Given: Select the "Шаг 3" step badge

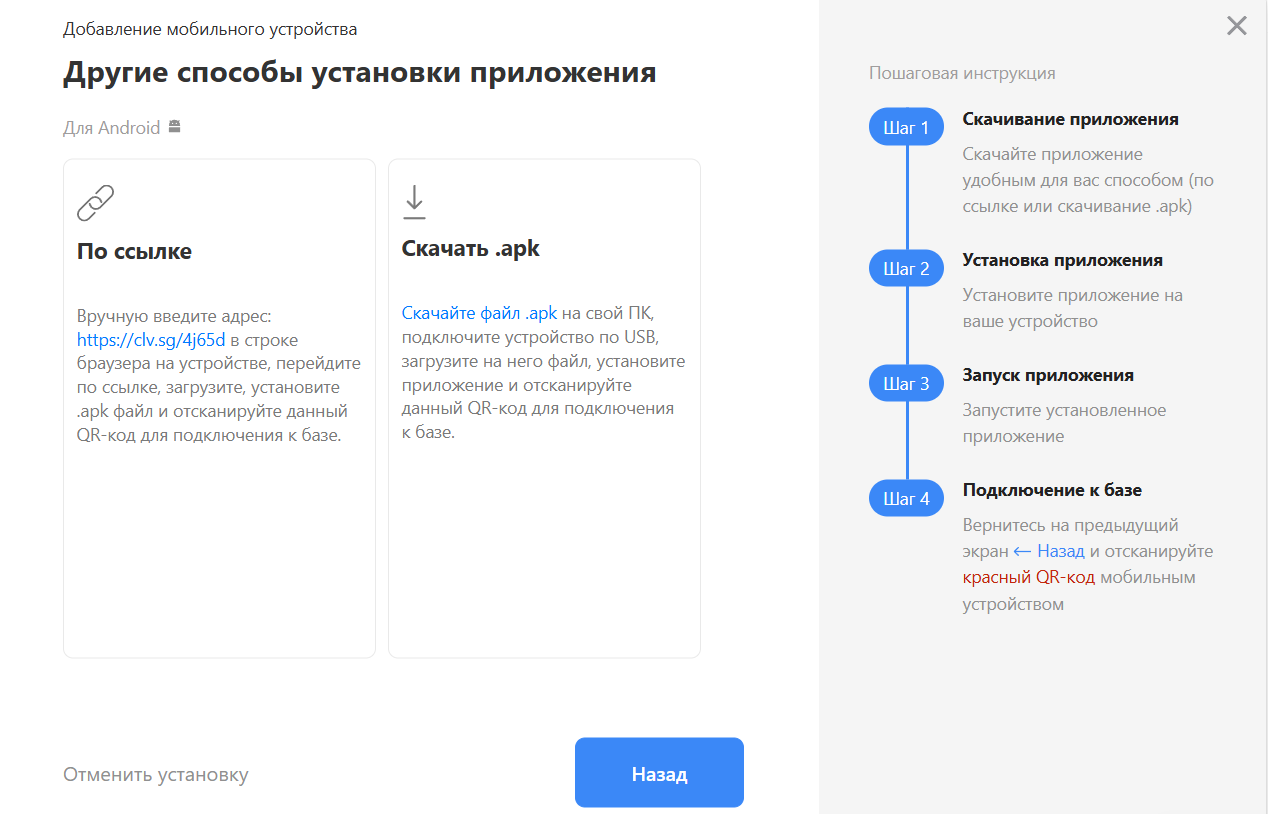Looking at the screenshot, I should [906, 383].
